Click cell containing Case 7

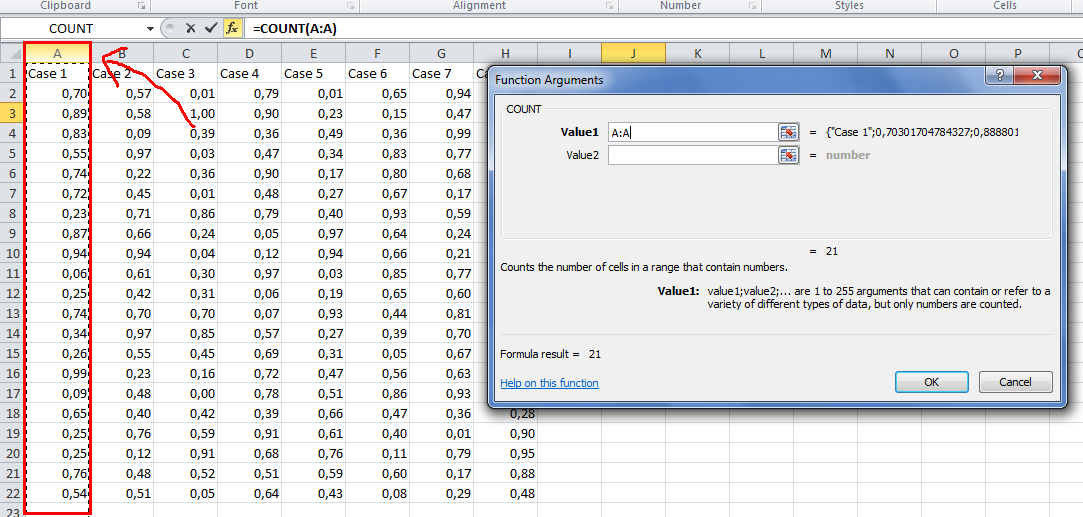tap(441, 73)
